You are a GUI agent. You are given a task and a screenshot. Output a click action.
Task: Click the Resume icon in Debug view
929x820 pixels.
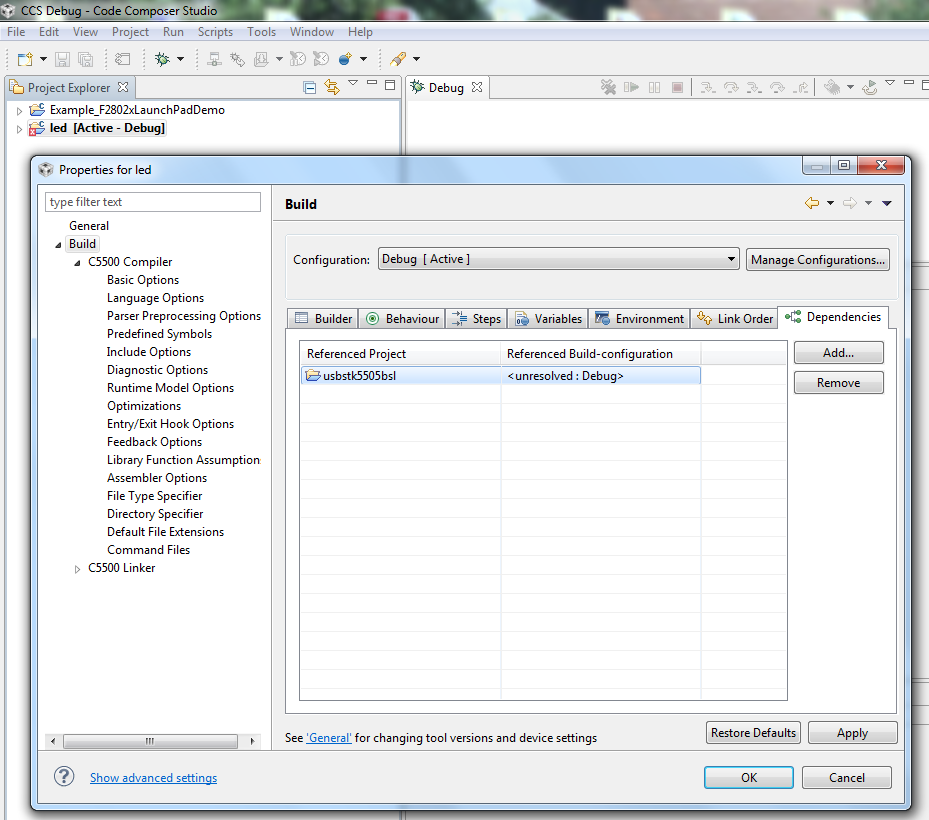pos(632,88)
